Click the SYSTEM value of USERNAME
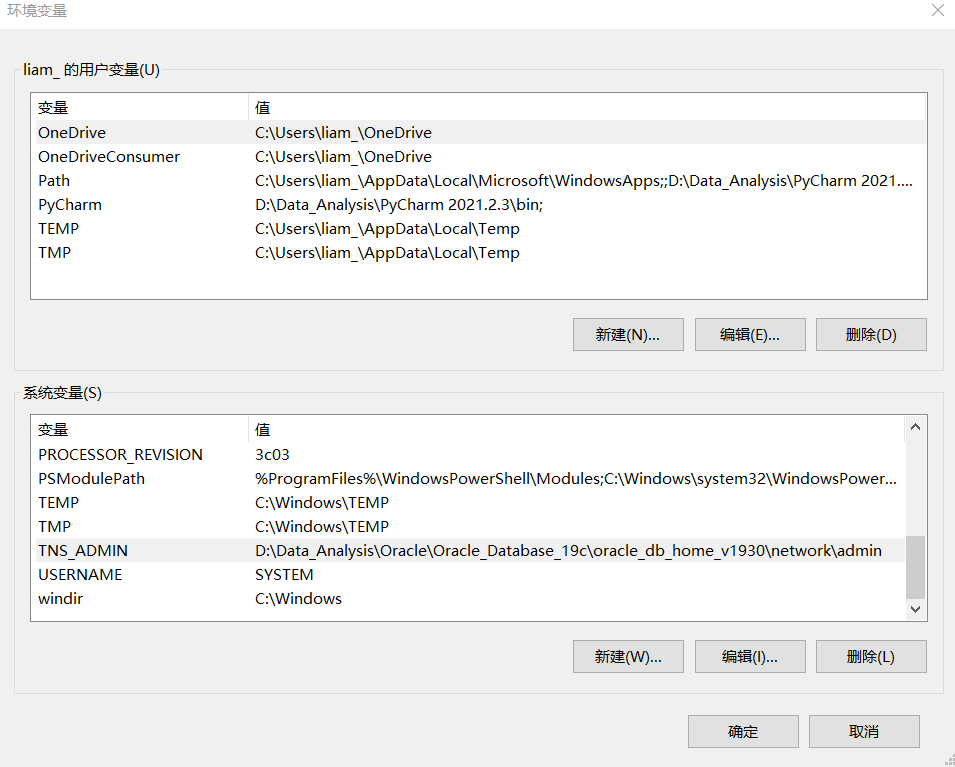Viewport: 955px width, 767px height. (284, 574)
